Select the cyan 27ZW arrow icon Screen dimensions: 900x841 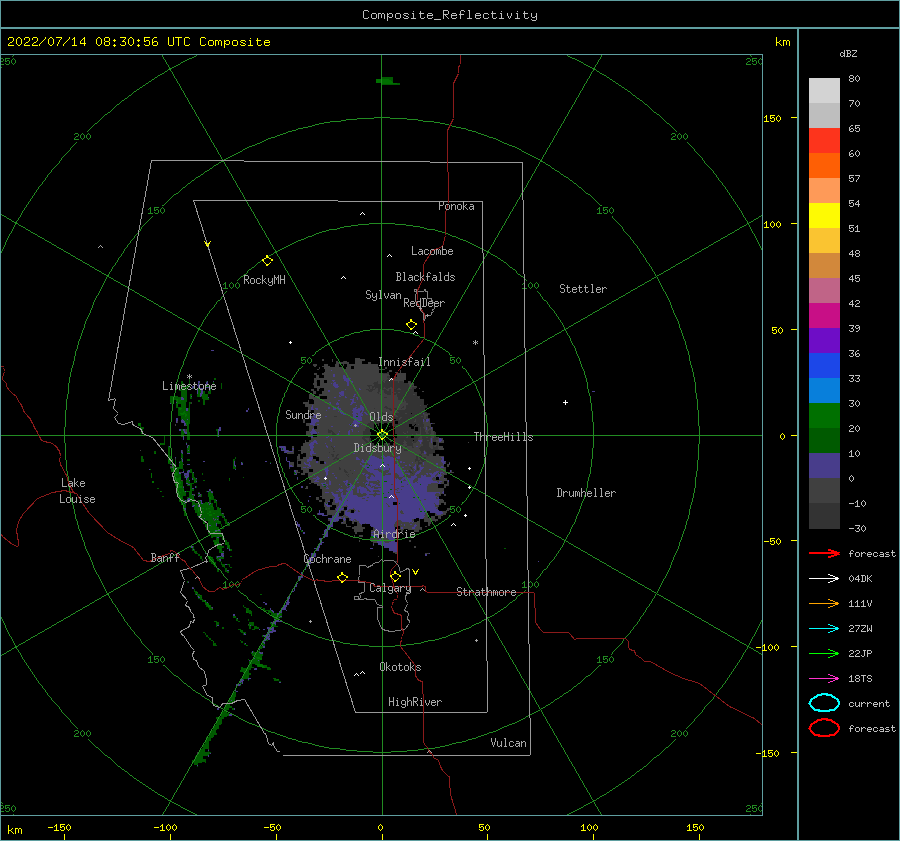(824, 629)
